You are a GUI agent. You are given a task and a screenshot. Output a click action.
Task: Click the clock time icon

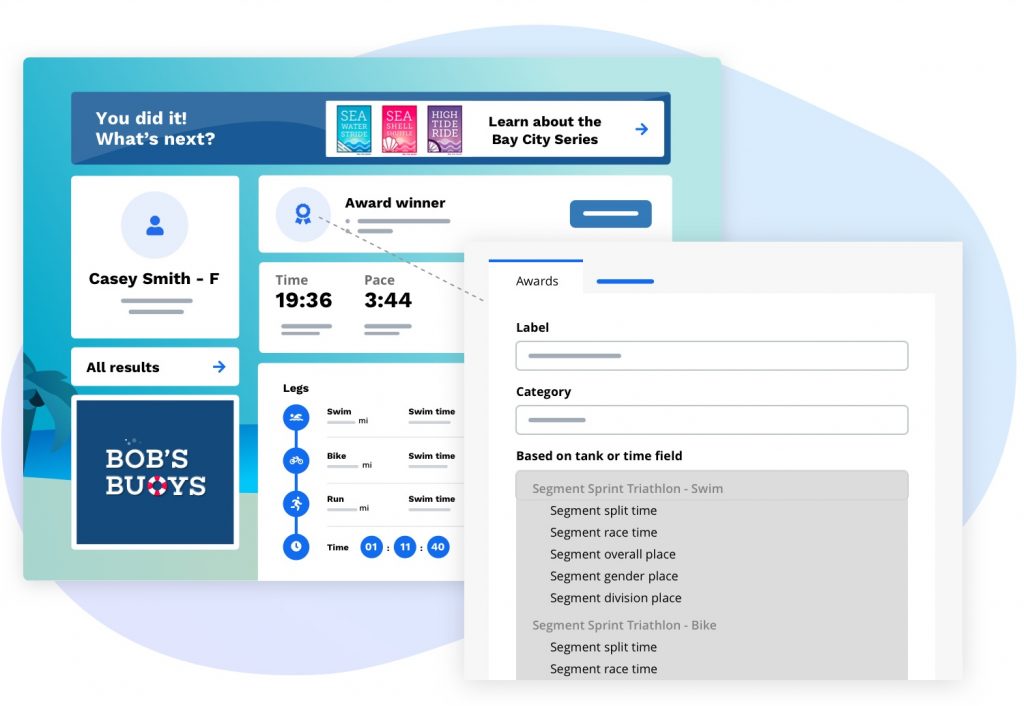[295, 547]
